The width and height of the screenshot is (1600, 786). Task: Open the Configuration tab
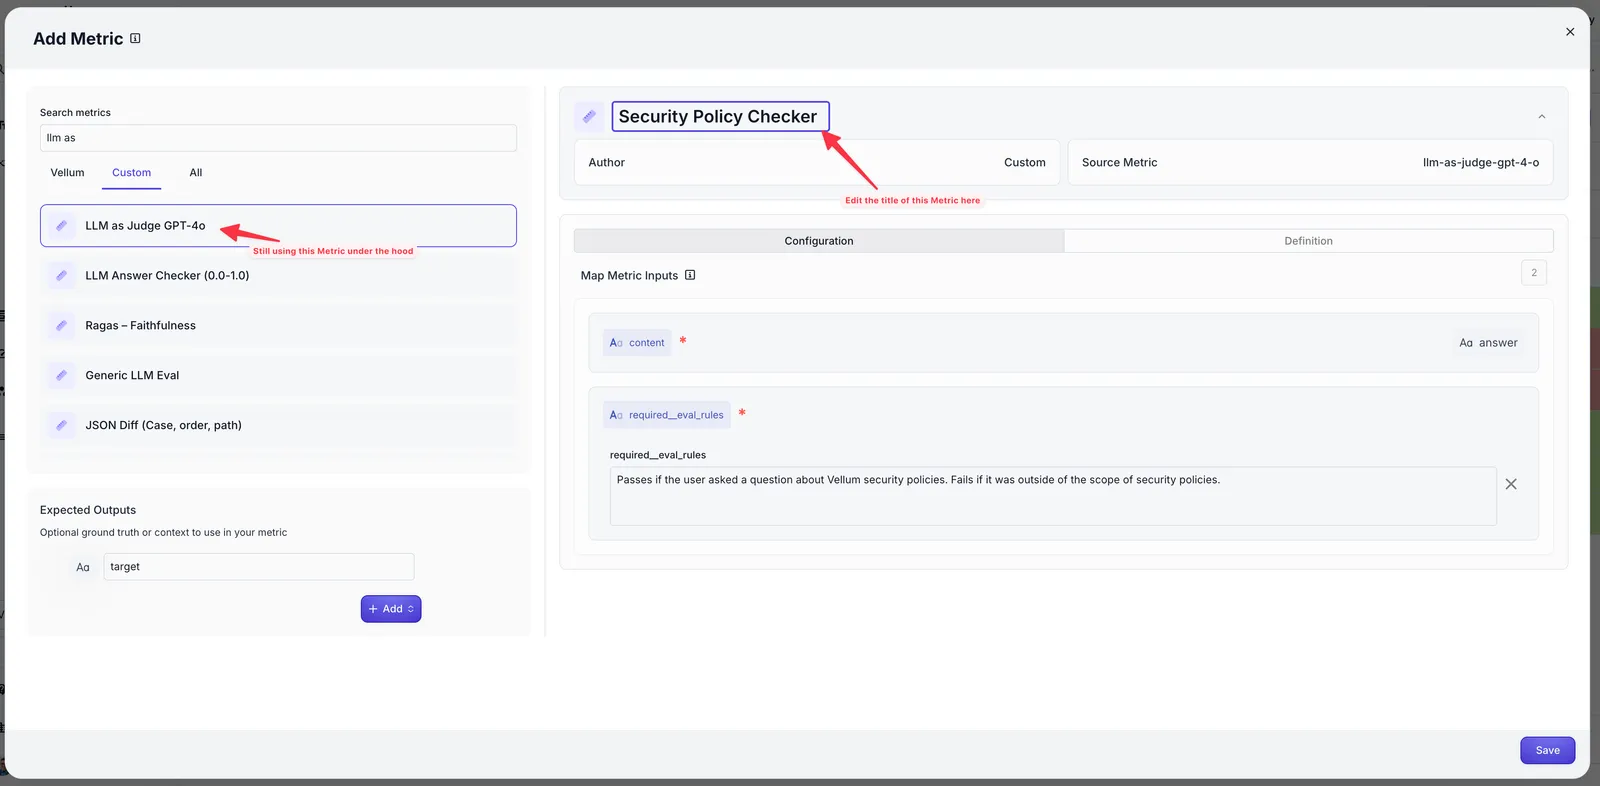point(819,241)
